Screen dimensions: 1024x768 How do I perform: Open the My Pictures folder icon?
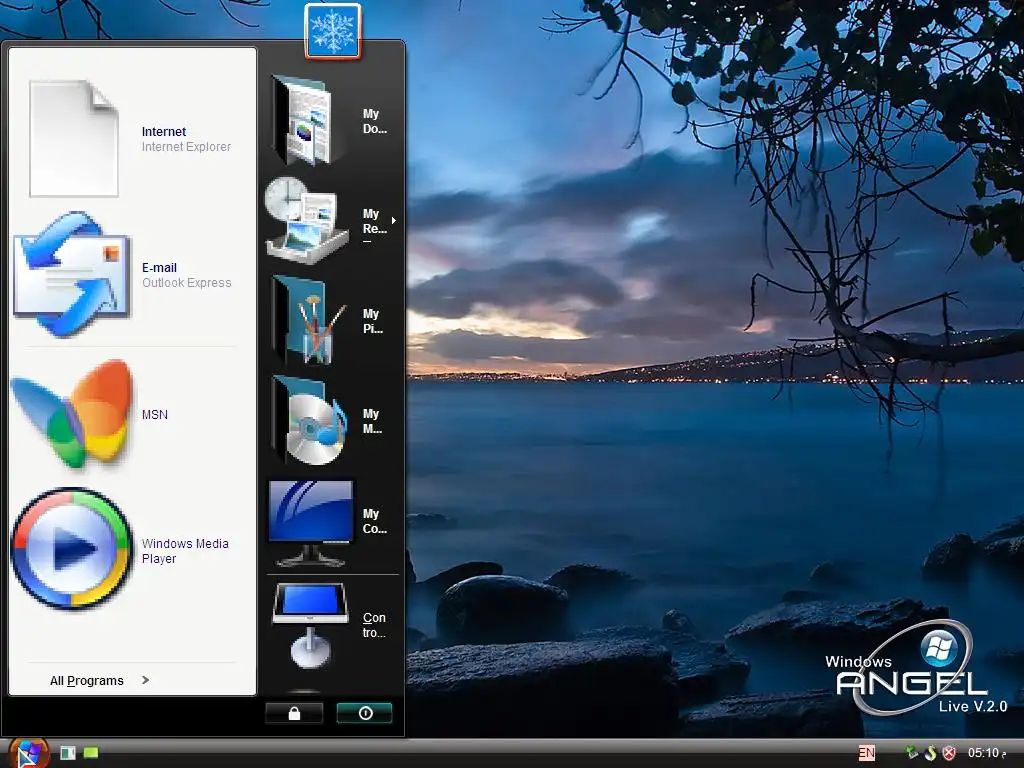(x=308, y=320)
